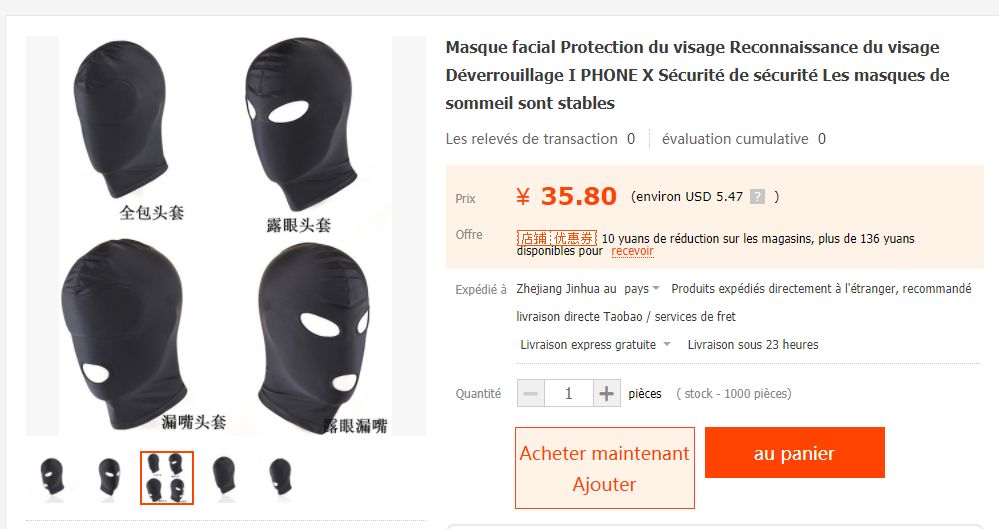Select the fourth thumbnail showing the full hood
The height and width of the screenshot is (529, 999).
click(224, 477)
